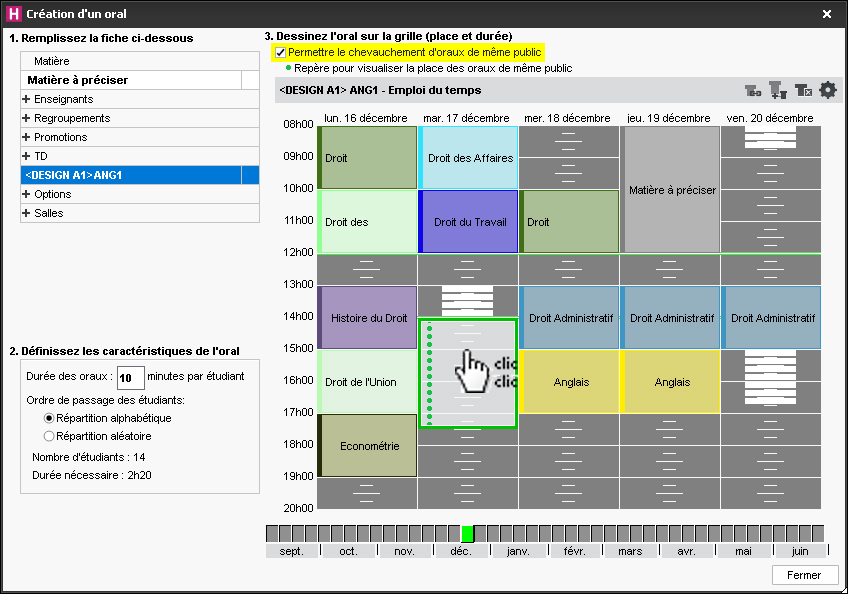Jump to nov. on the year bar
Image resolution: width=848 pixels, height=594 pixels.
[x=405, y=551]
